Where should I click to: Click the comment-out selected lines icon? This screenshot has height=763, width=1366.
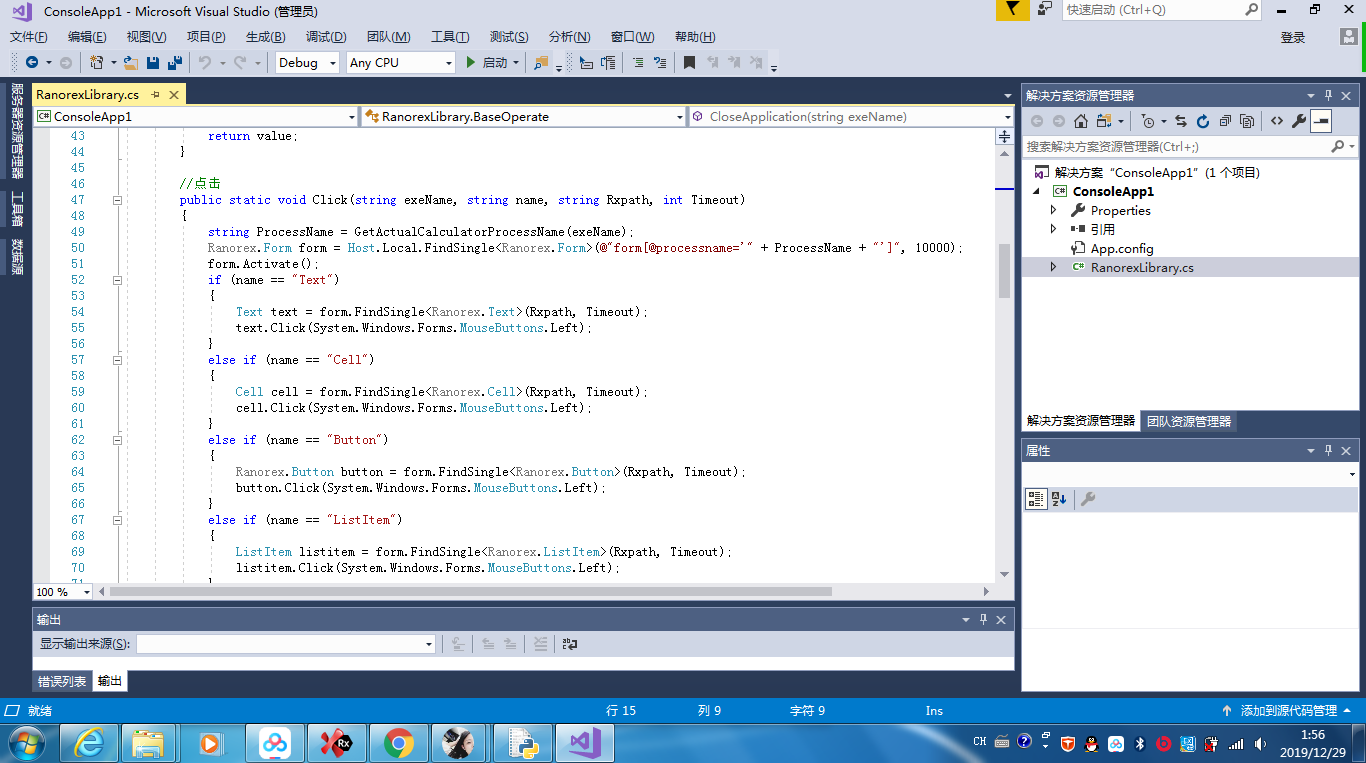pyautogui.click(x=638, y=62)
